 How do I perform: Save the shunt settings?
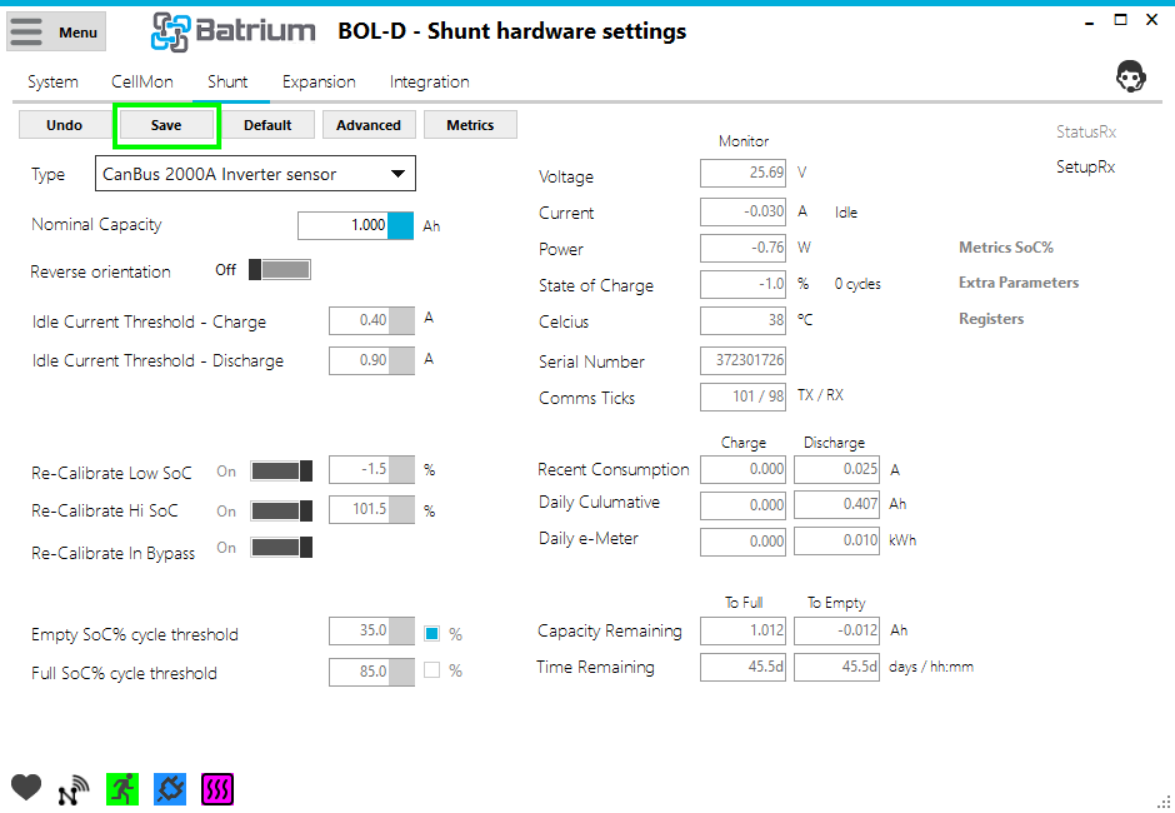pos(166,125)
